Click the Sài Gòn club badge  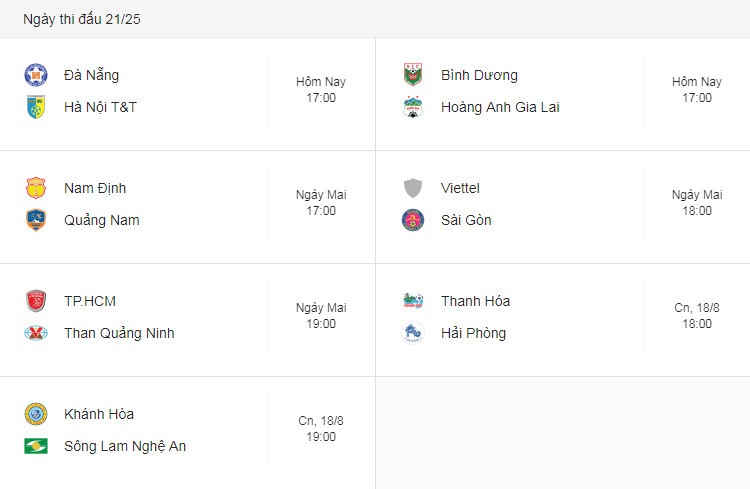coord(413,220)
